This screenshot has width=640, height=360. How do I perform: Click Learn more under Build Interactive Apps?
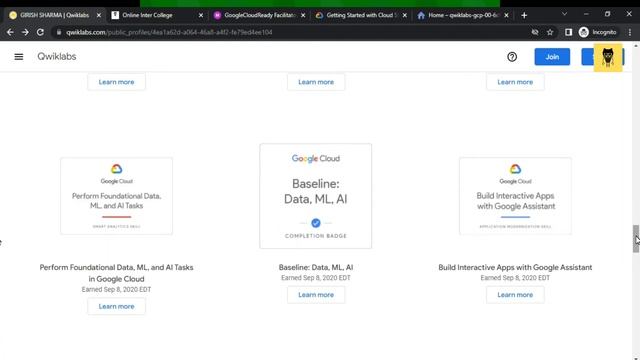point(515,295)
